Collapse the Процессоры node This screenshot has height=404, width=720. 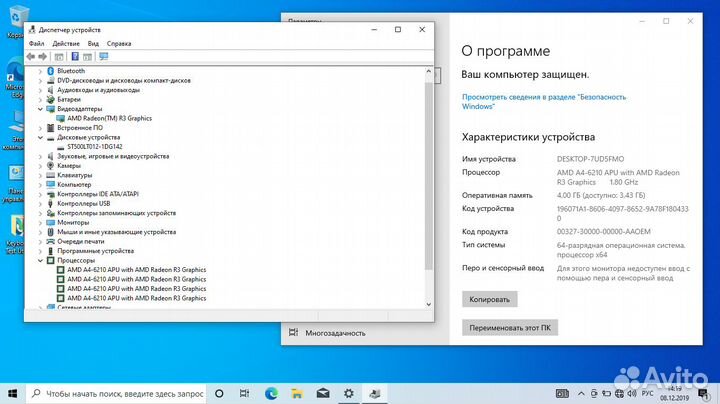(x=40, y=260)
